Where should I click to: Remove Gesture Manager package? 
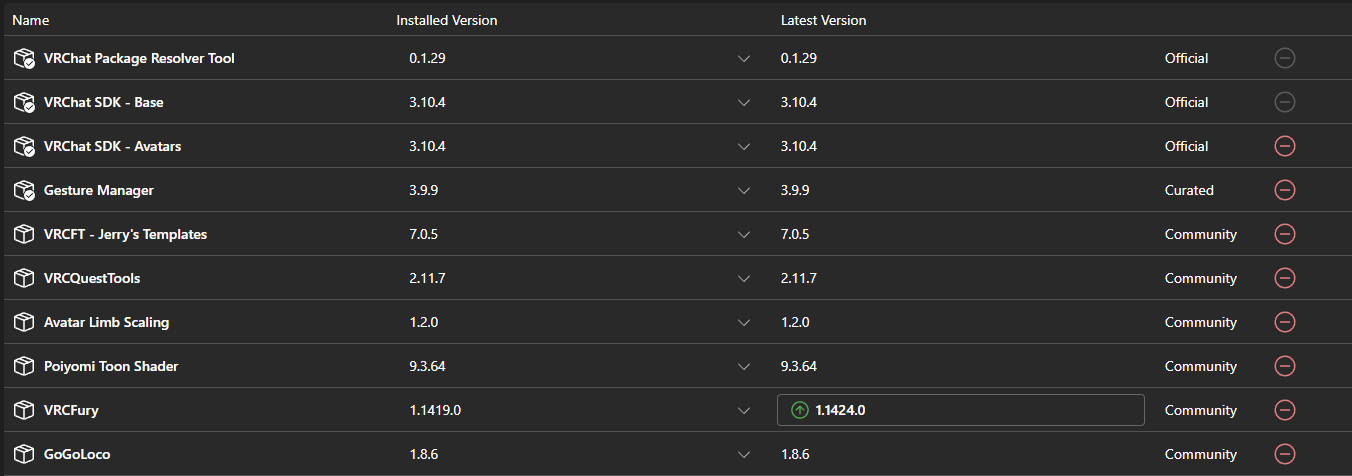coord(1285,190)
